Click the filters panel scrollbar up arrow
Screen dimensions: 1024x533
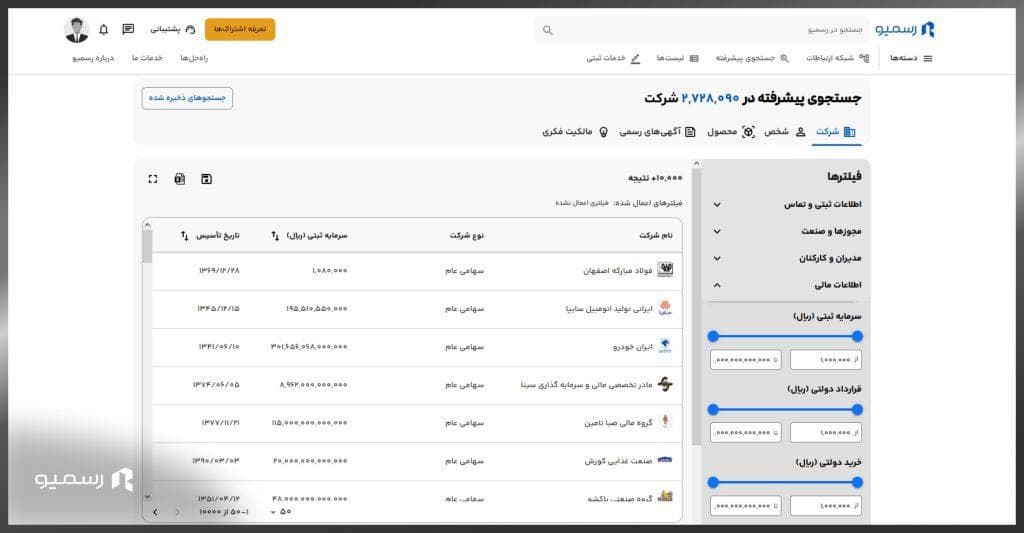[696, 164]
